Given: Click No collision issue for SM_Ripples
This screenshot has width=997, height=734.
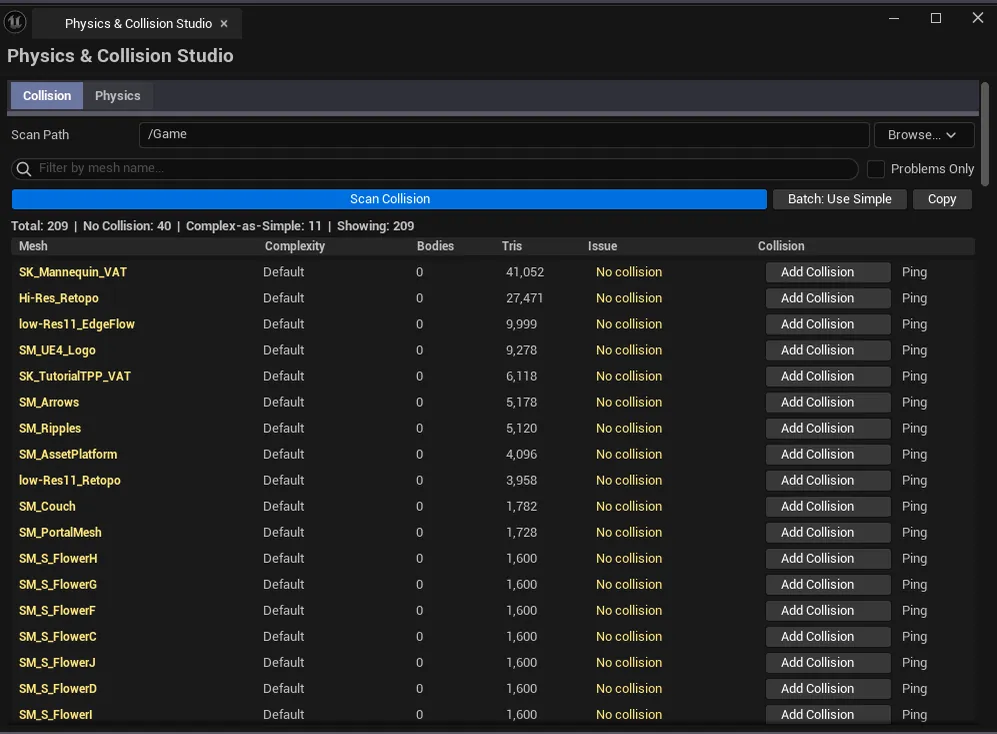Looking at the screenshot, I should pos(629,429).
